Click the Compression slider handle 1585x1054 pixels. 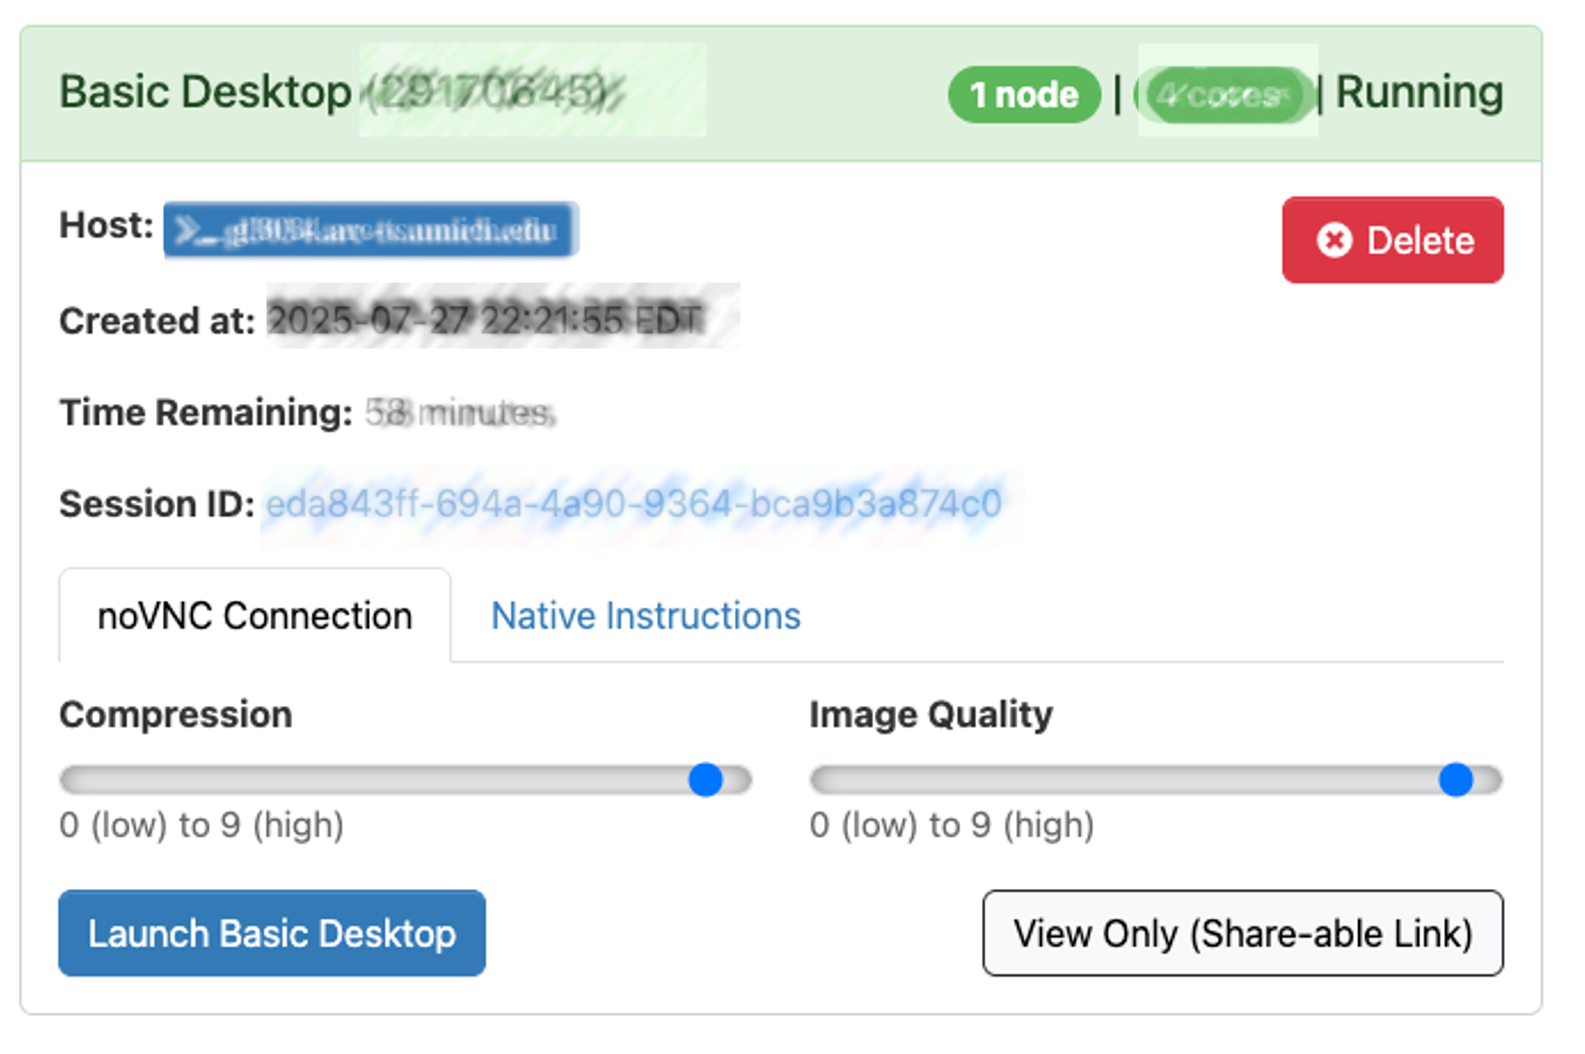706,780
